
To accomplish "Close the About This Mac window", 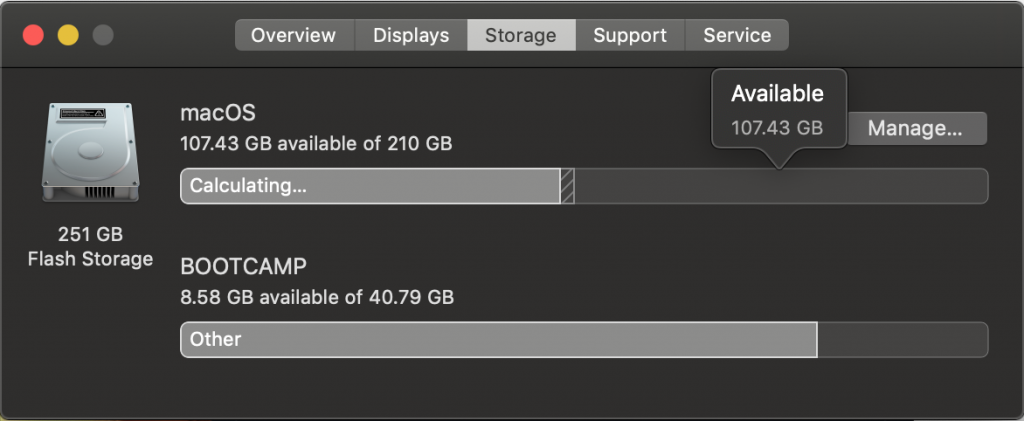I will coord(34,36).
